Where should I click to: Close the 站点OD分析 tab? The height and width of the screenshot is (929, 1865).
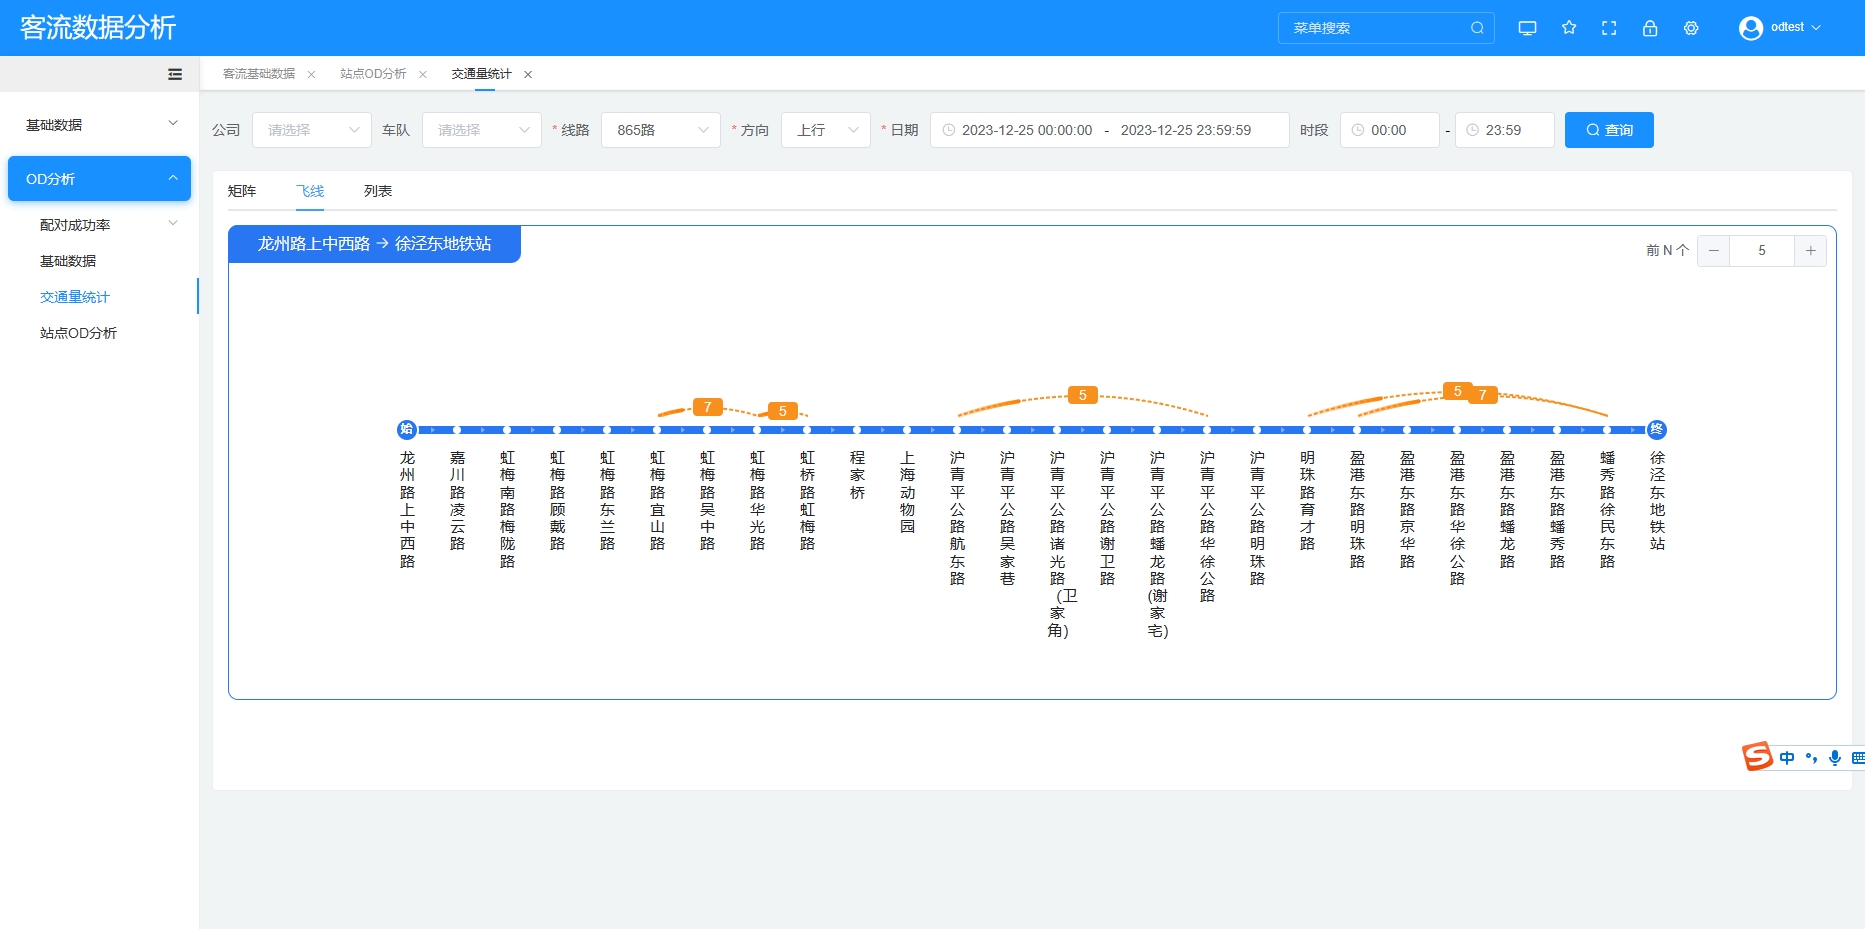pyautogui.click(x=423, y=74)
